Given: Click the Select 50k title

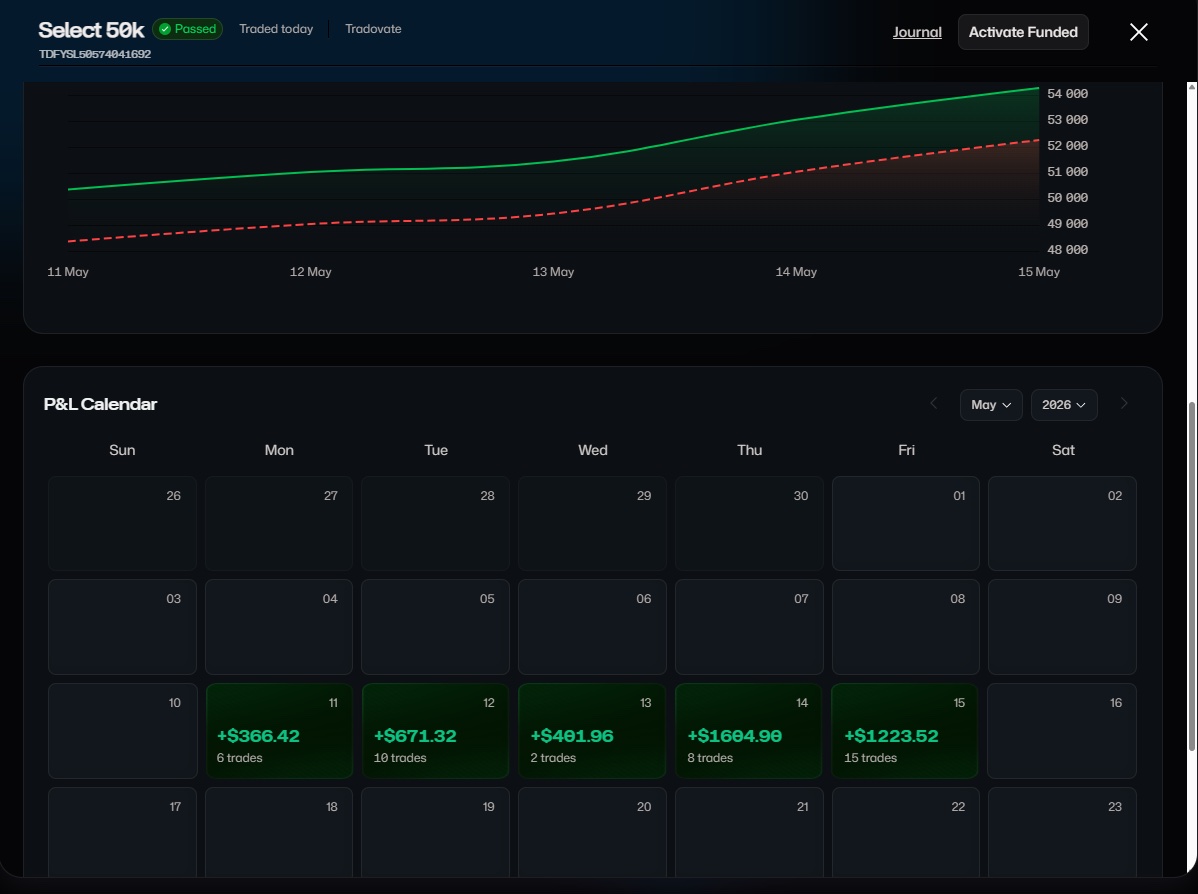Looking at the screenshot, I should click(91, 30).
